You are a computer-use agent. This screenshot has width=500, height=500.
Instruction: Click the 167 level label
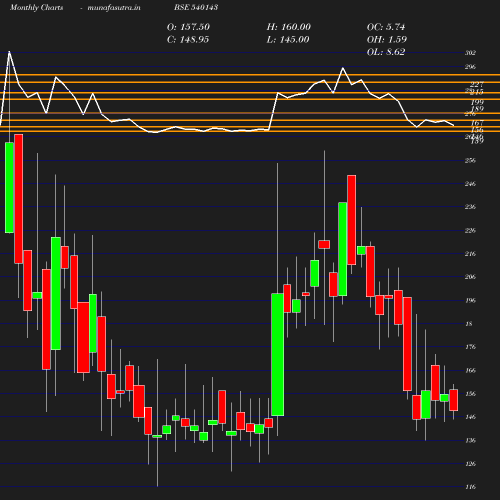pos(477,123)
